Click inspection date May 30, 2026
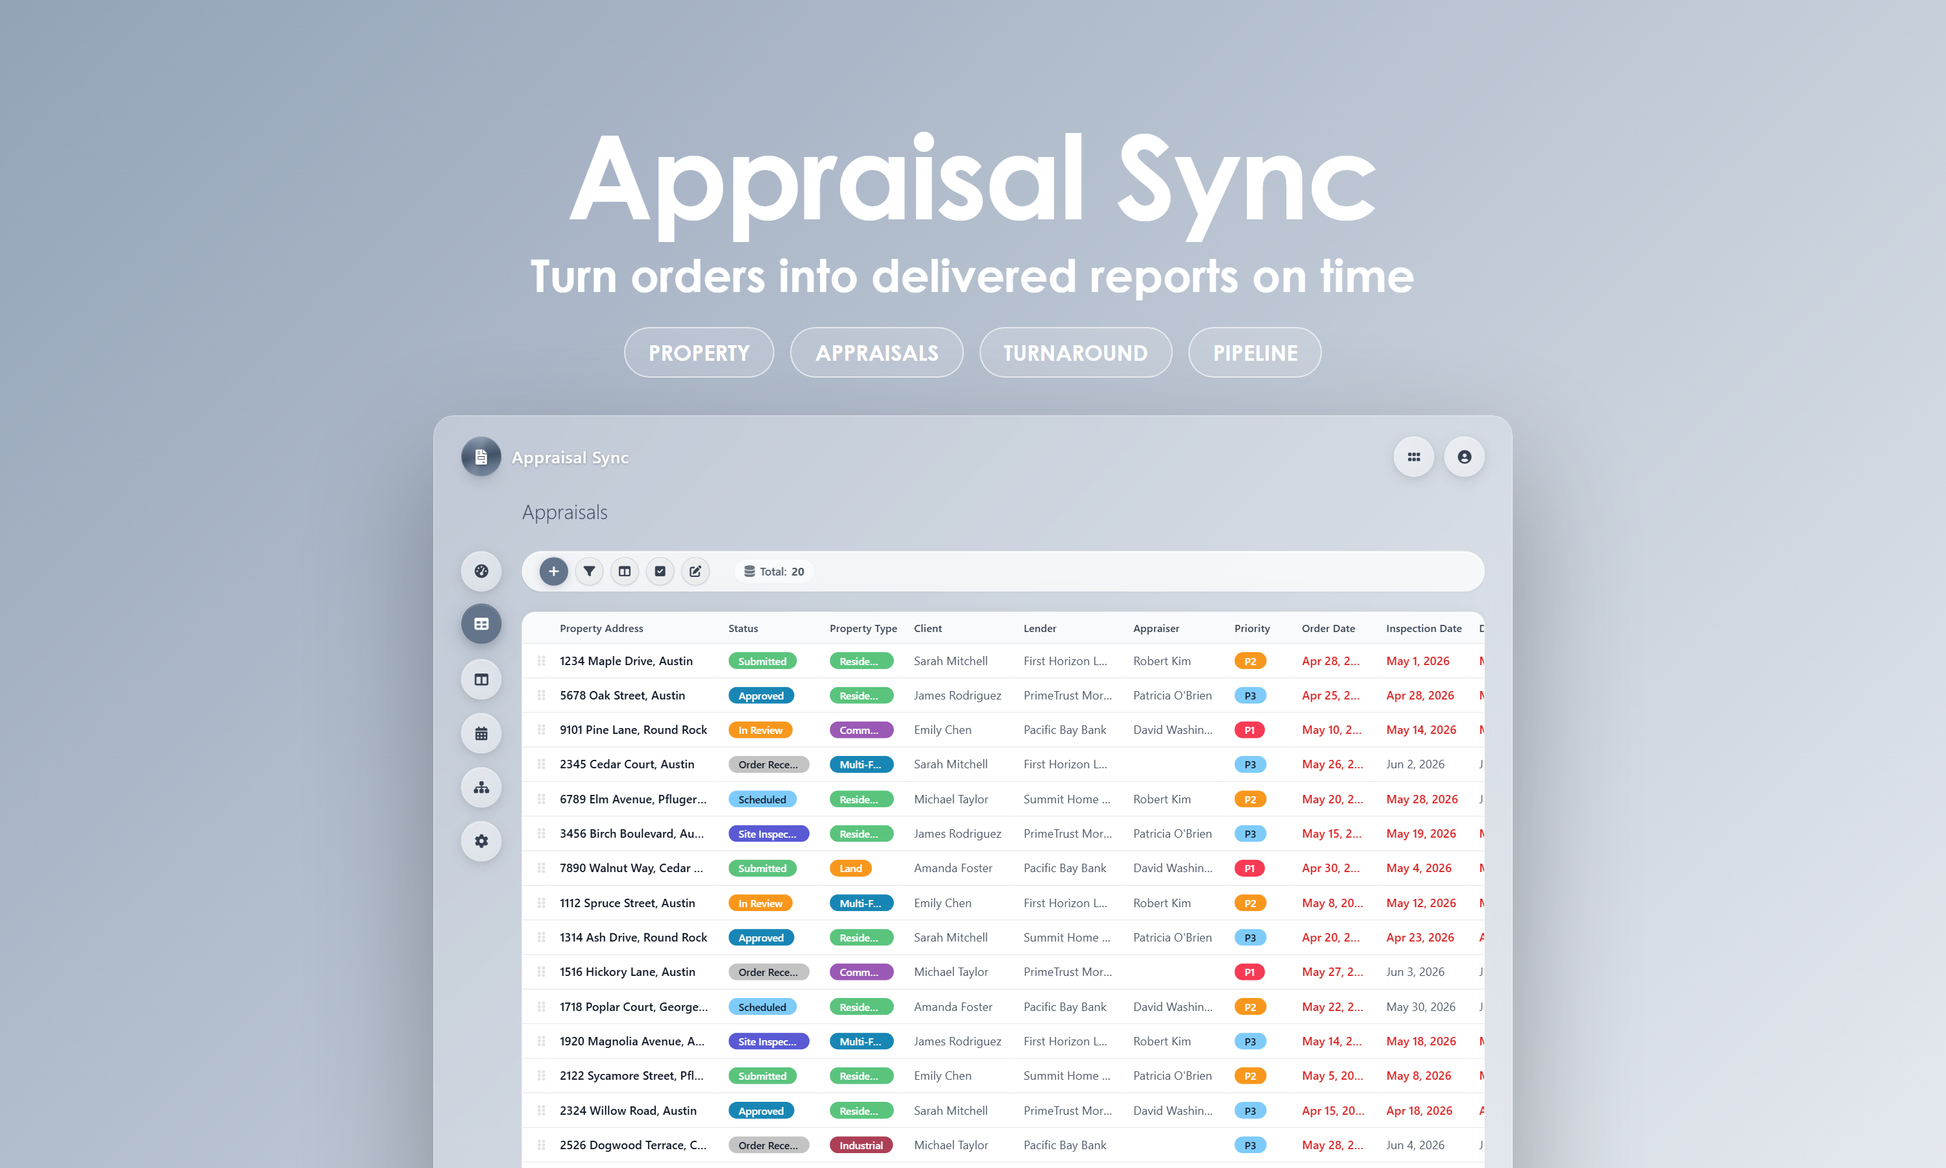Viewport: 1946px width, 1168px height. (1421, 1007)
